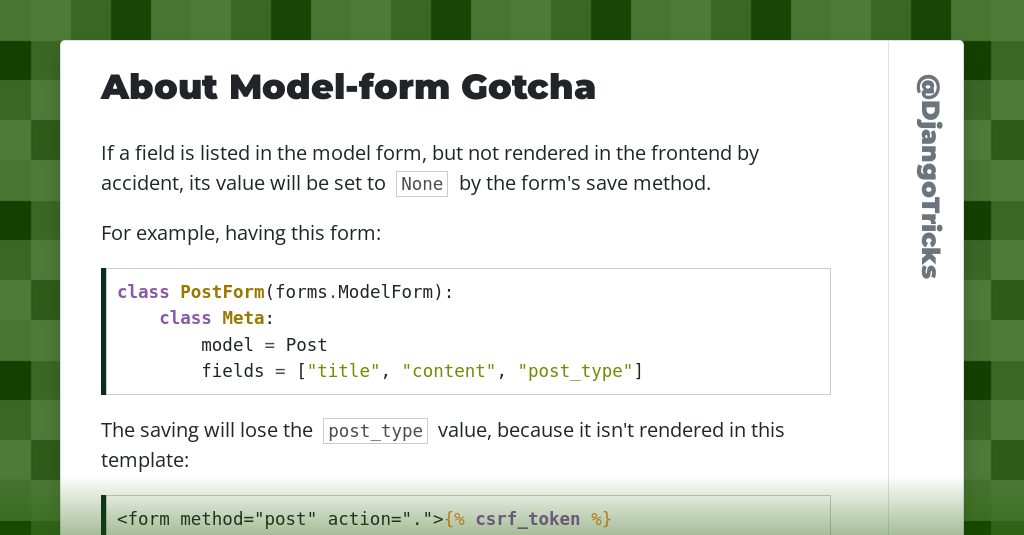Click the paragraph starting "If a field is listed"
The width and height of the screenshot is (1024, 535).
[x=430, y=154]
